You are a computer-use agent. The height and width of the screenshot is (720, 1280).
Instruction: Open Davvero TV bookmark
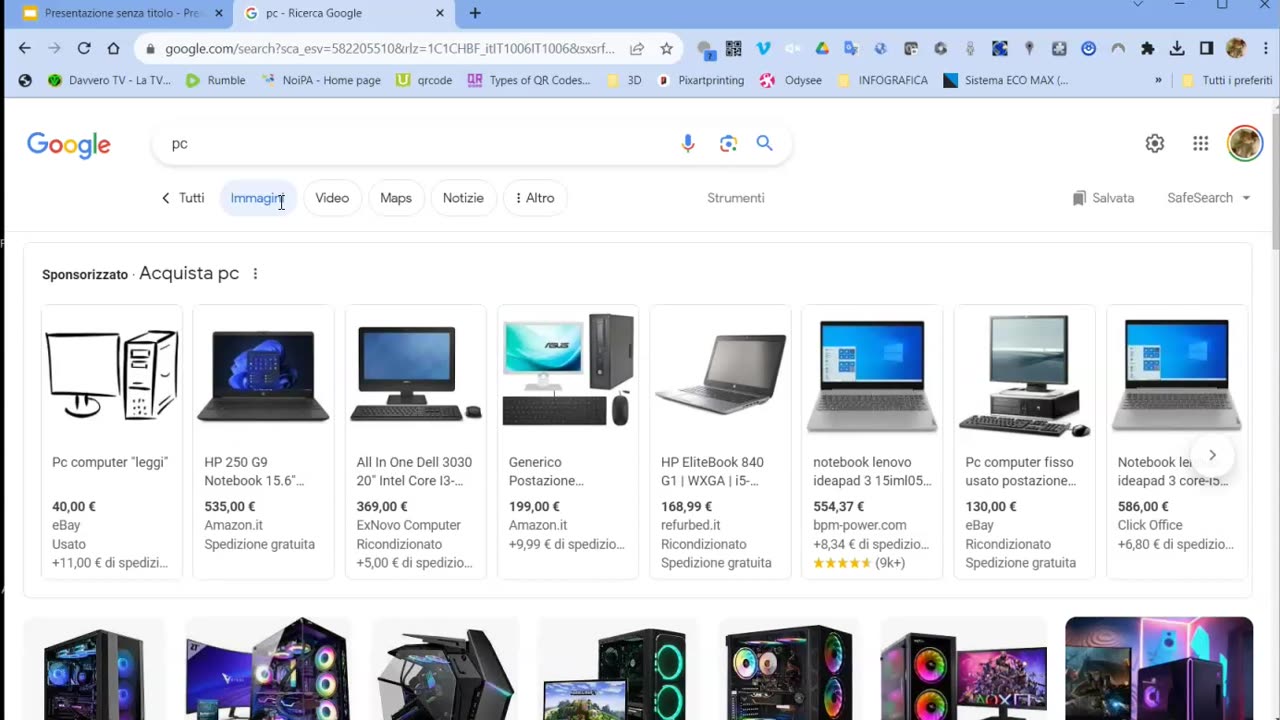[110, 80]
